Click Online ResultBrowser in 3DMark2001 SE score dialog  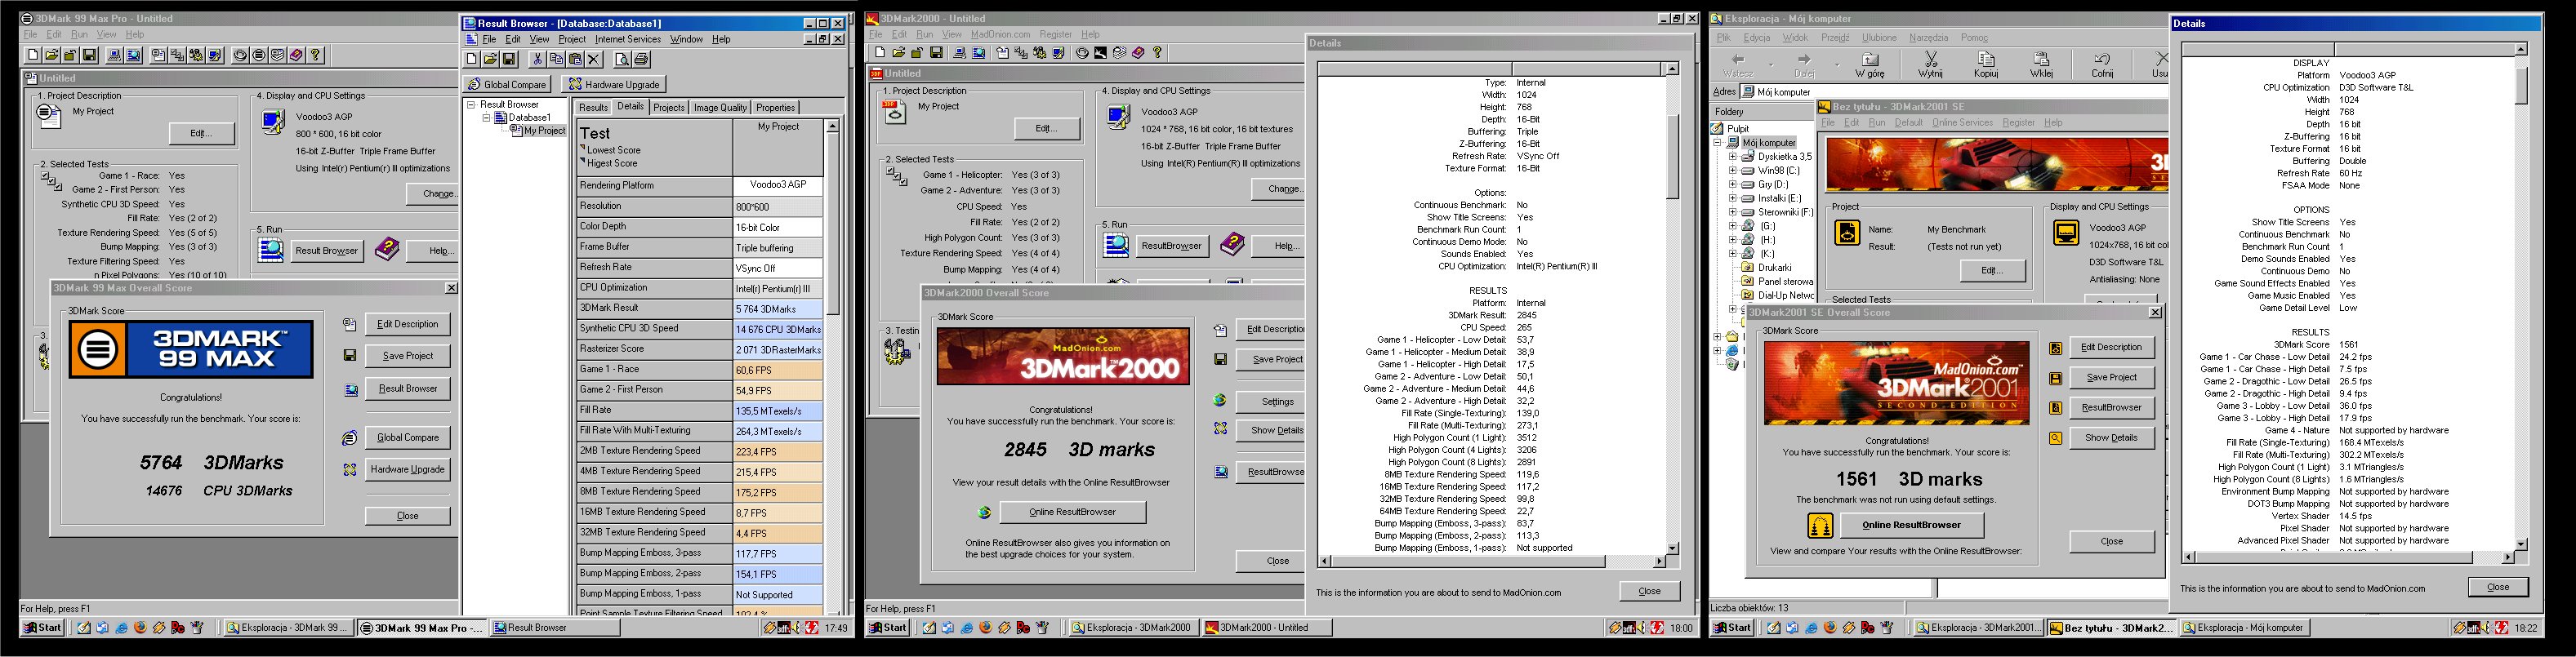[1911, 525]
